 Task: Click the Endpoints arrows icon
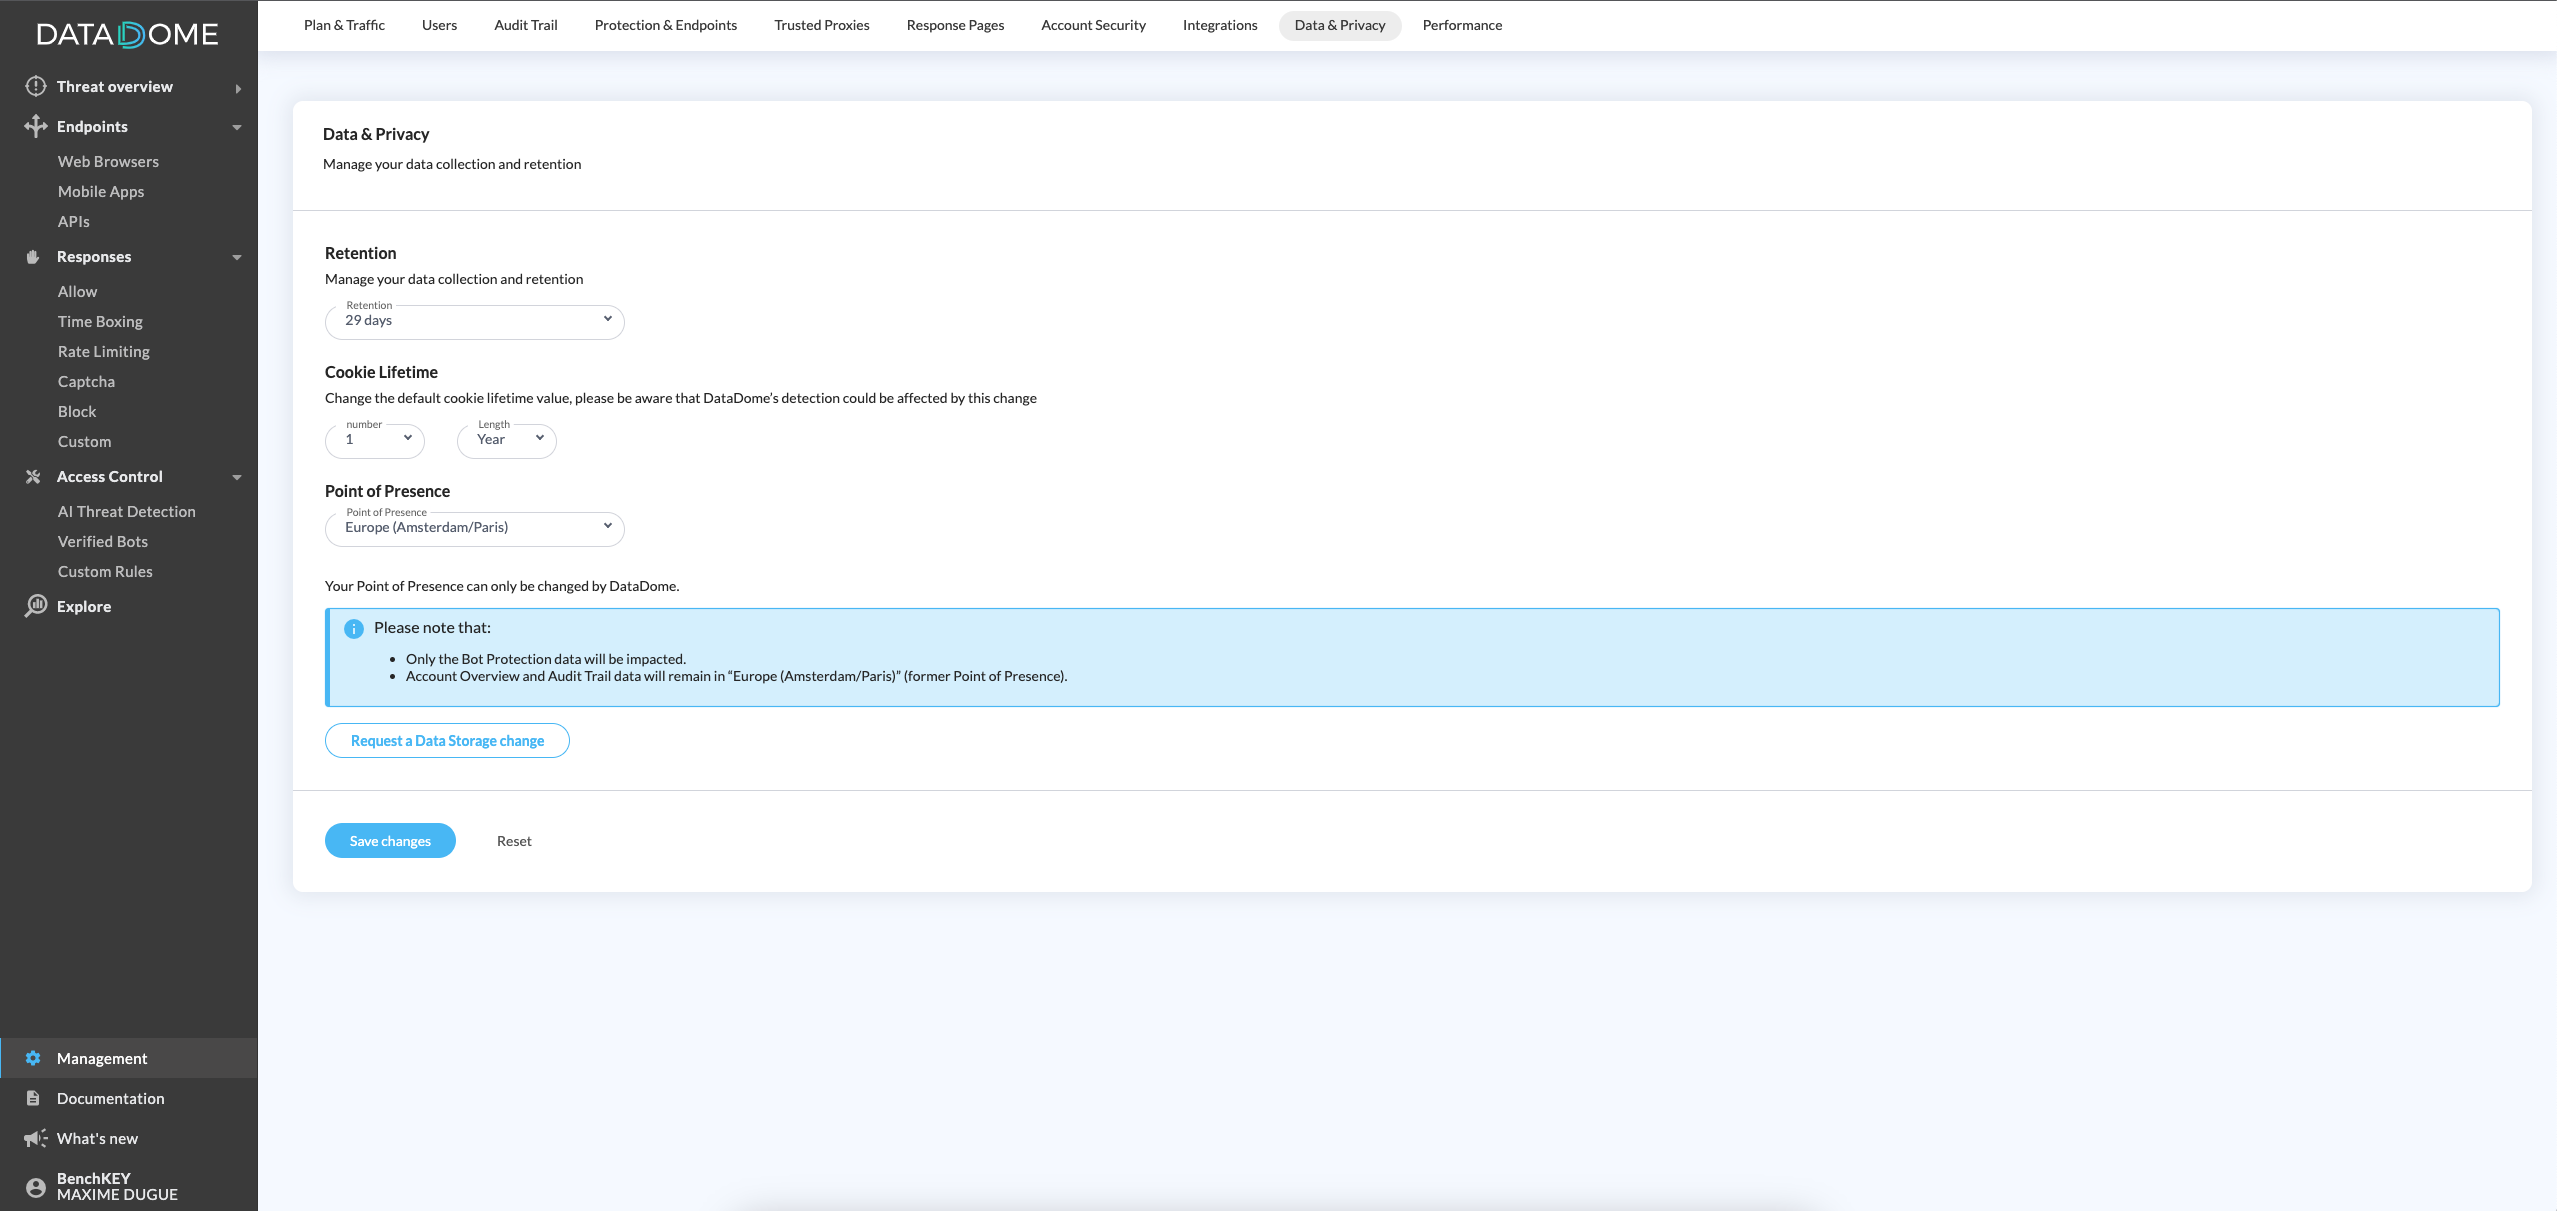tap(36, 126)
